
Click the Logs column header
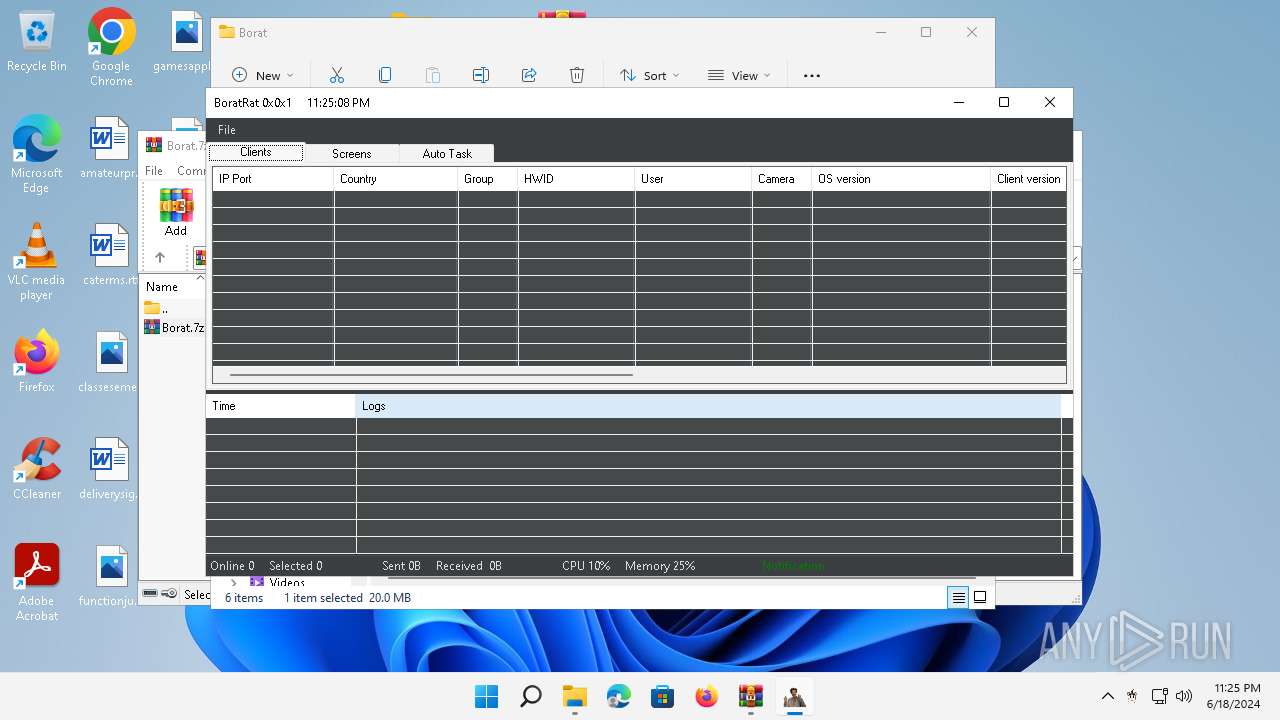point(708,406)
